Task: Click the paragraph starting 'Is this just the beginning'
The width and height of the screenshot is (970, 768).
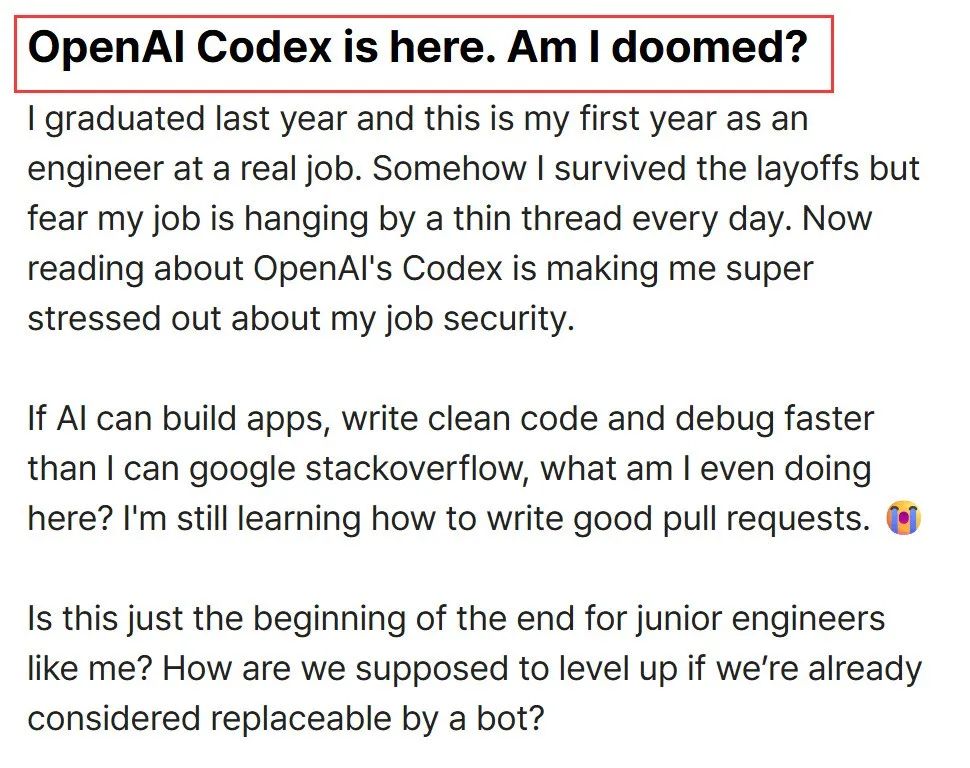Action: [474, 668]
